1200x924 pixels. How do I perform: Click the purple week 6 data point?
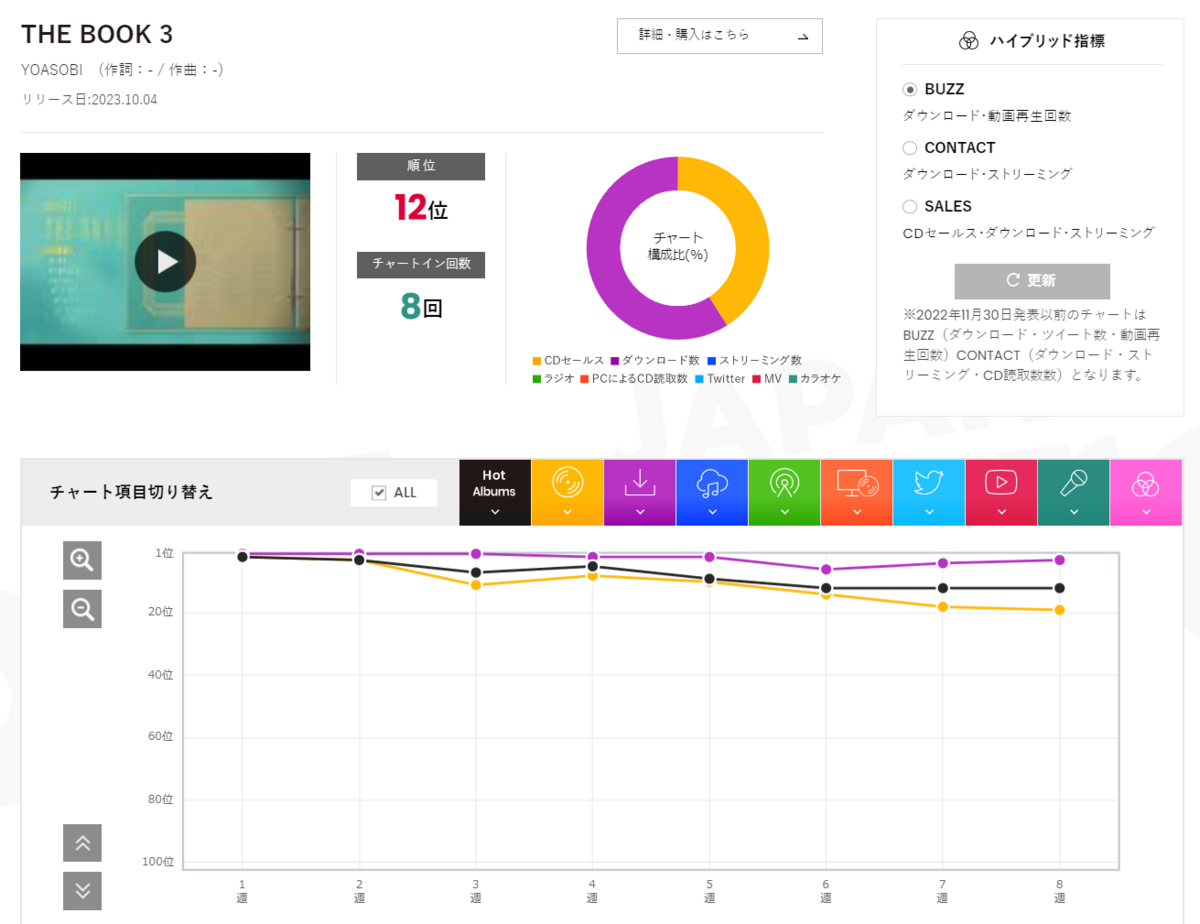[826, 569]
